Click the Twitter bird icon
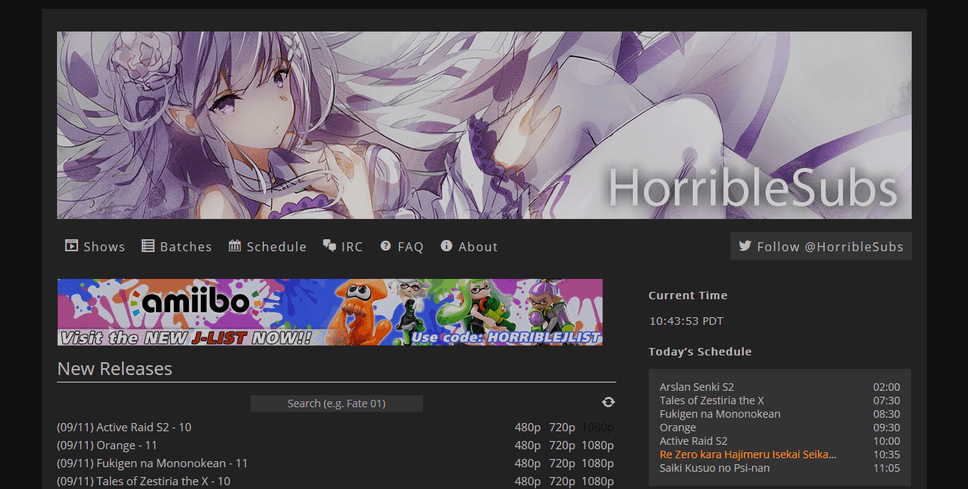Screen dimensions: 968x489 [x=745, y=246]
